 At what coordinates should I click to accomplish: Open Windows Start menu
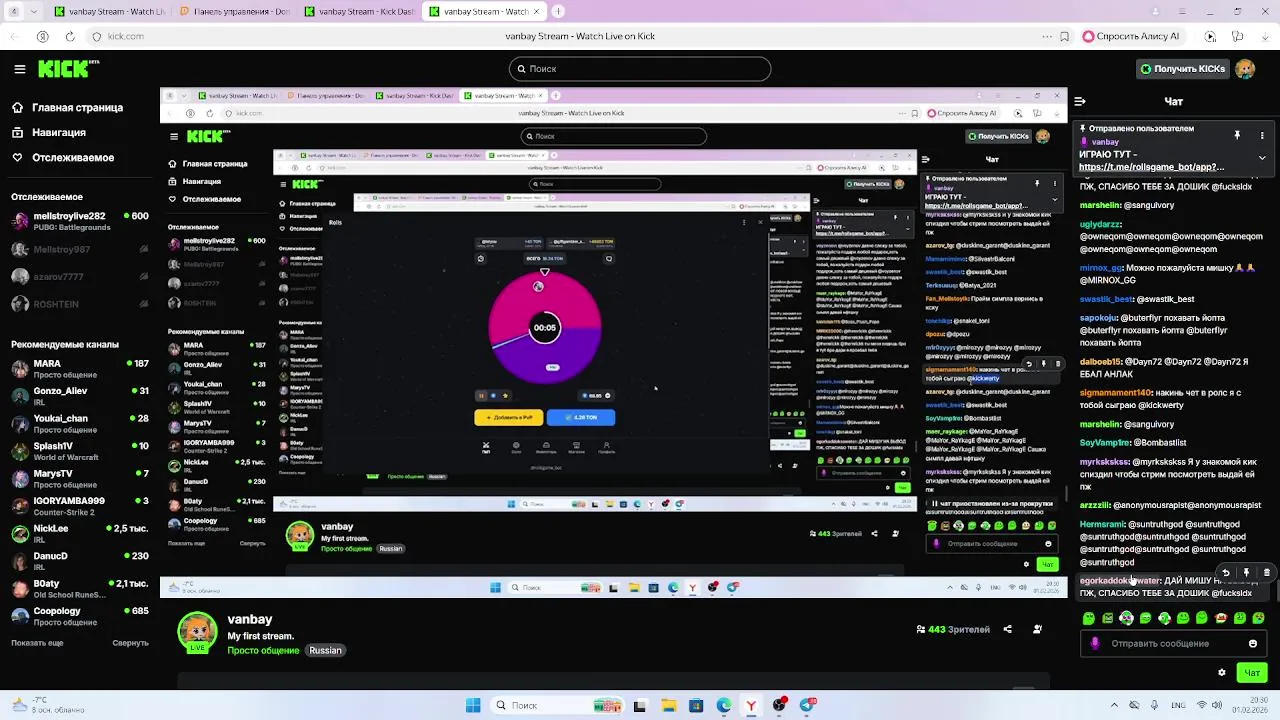473,705
